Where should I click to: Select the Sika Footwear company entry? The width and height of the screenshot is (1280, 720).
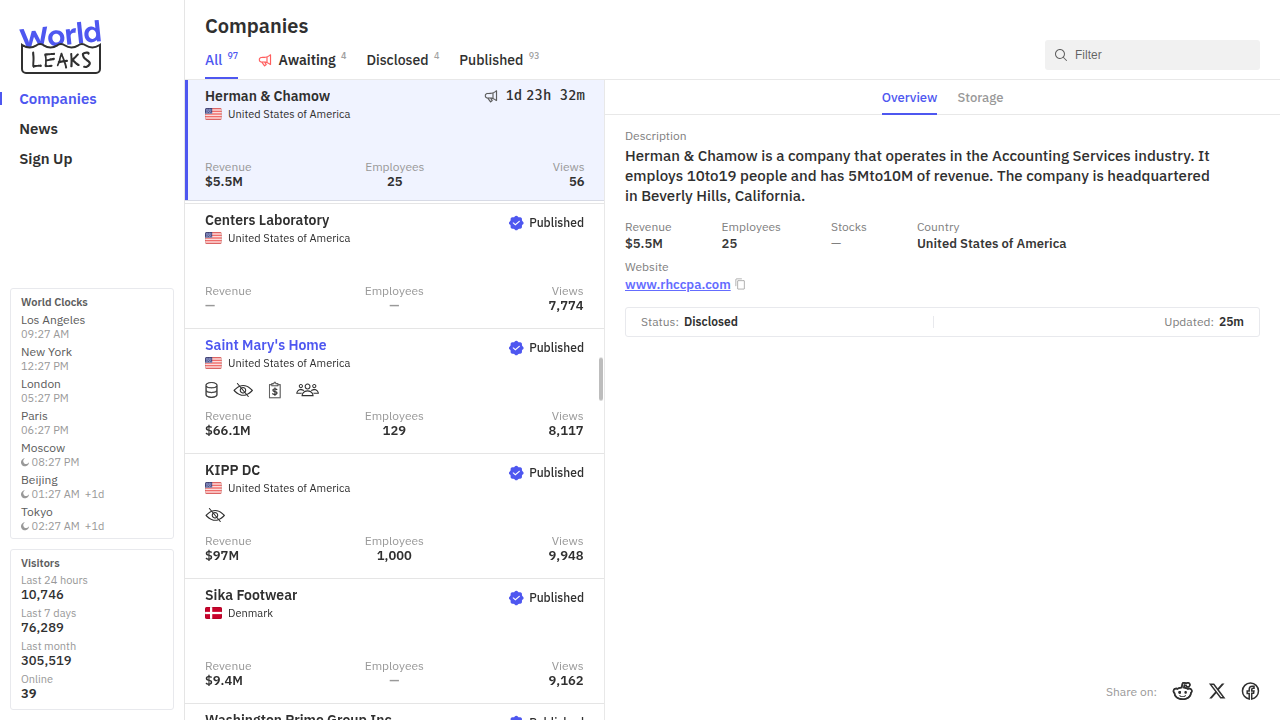(x=394, y=640)
